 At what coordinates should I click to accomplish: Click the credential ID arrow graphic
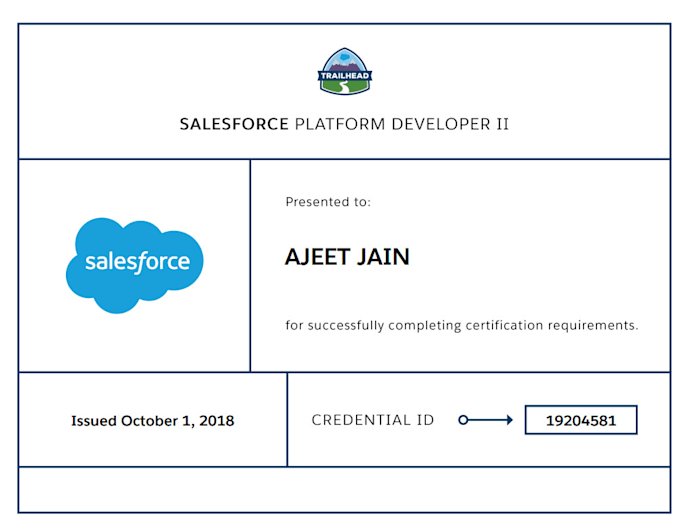tap(486, 420)
